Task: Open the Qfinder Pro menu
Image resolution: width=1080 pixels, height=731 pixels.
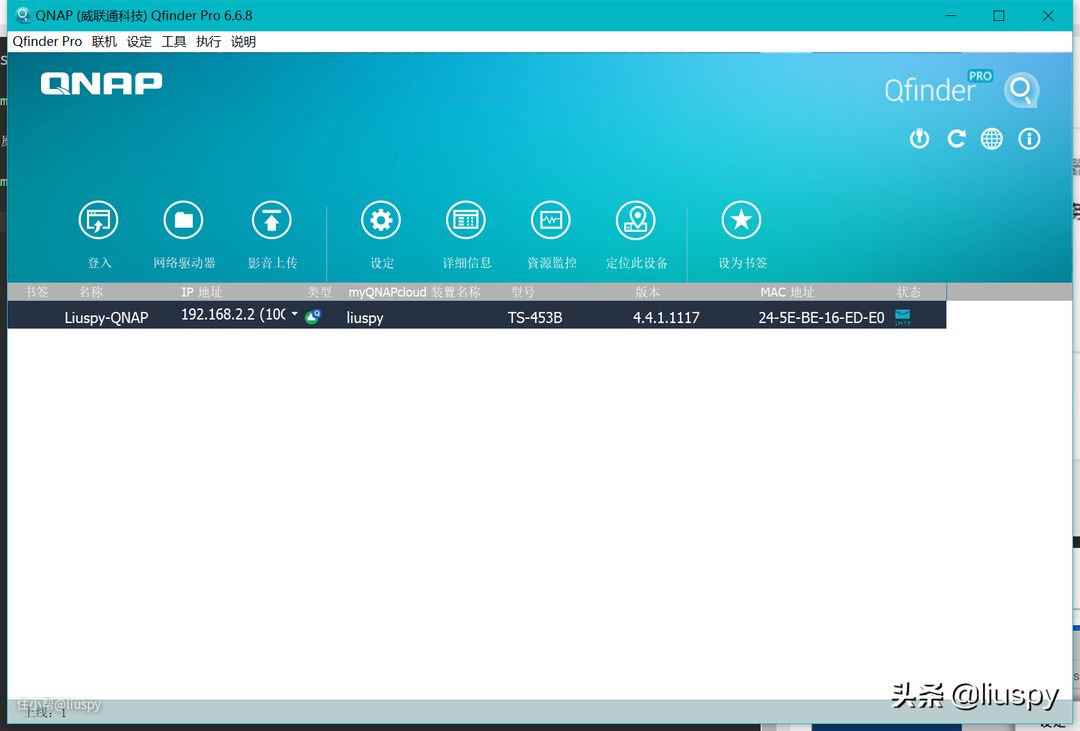Action: [x=47, y=42]
